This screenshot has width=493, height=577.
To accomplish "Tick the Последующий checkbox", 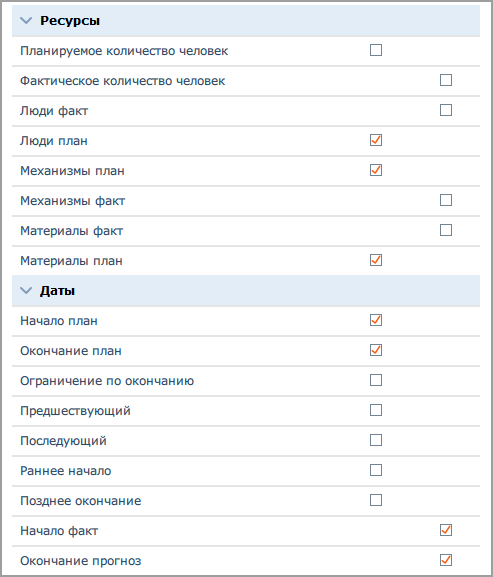I will [376, 440].
